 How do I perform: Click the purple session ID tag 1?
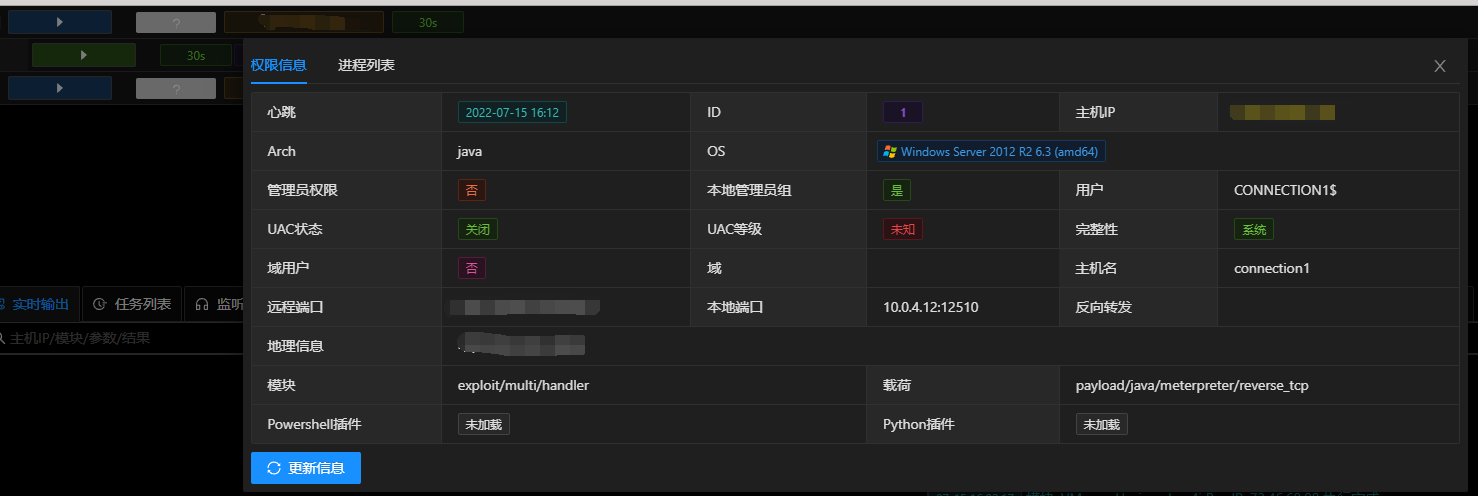[903, 112]
